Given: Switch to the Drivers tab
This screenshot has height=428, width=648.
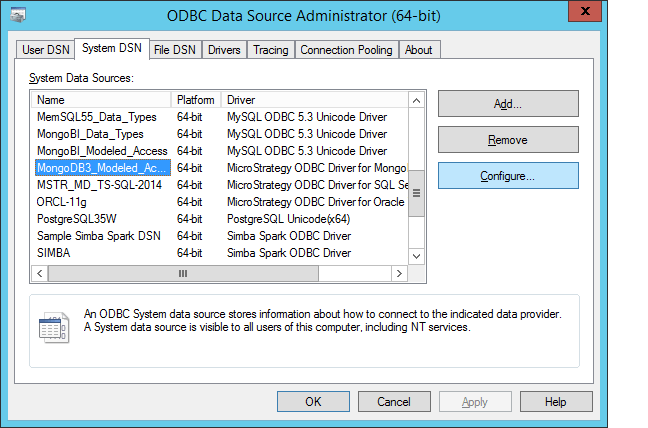Looking at the screenshot, I should [224, 50].
